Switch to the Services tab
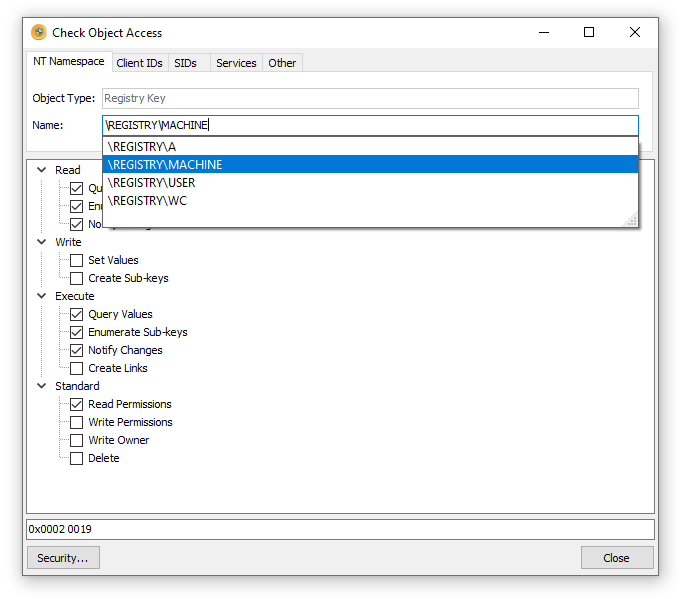687x599 pixels. coord(236,63)
